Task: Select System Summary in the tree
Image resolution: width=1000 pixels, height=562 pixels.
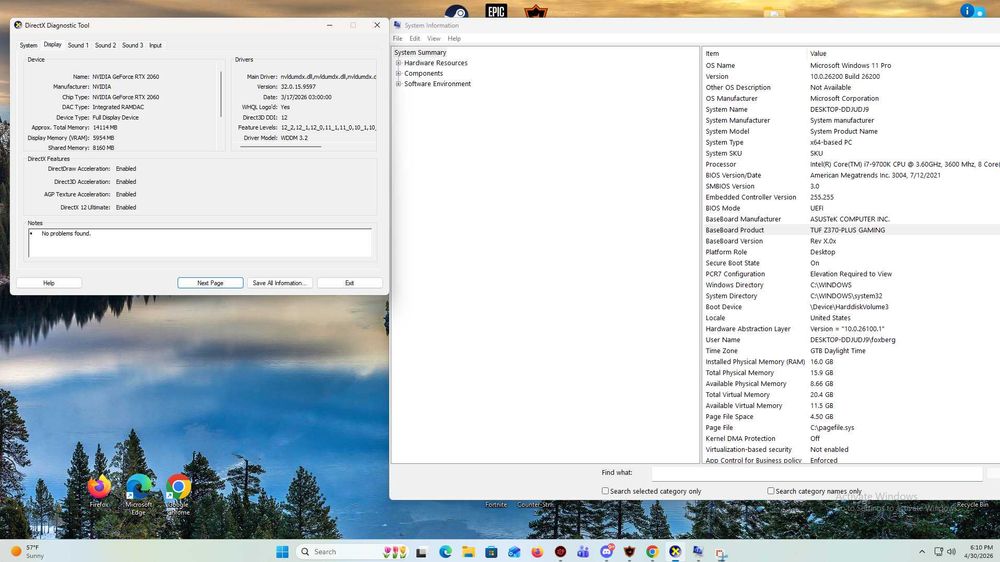Action: point(420,52)
